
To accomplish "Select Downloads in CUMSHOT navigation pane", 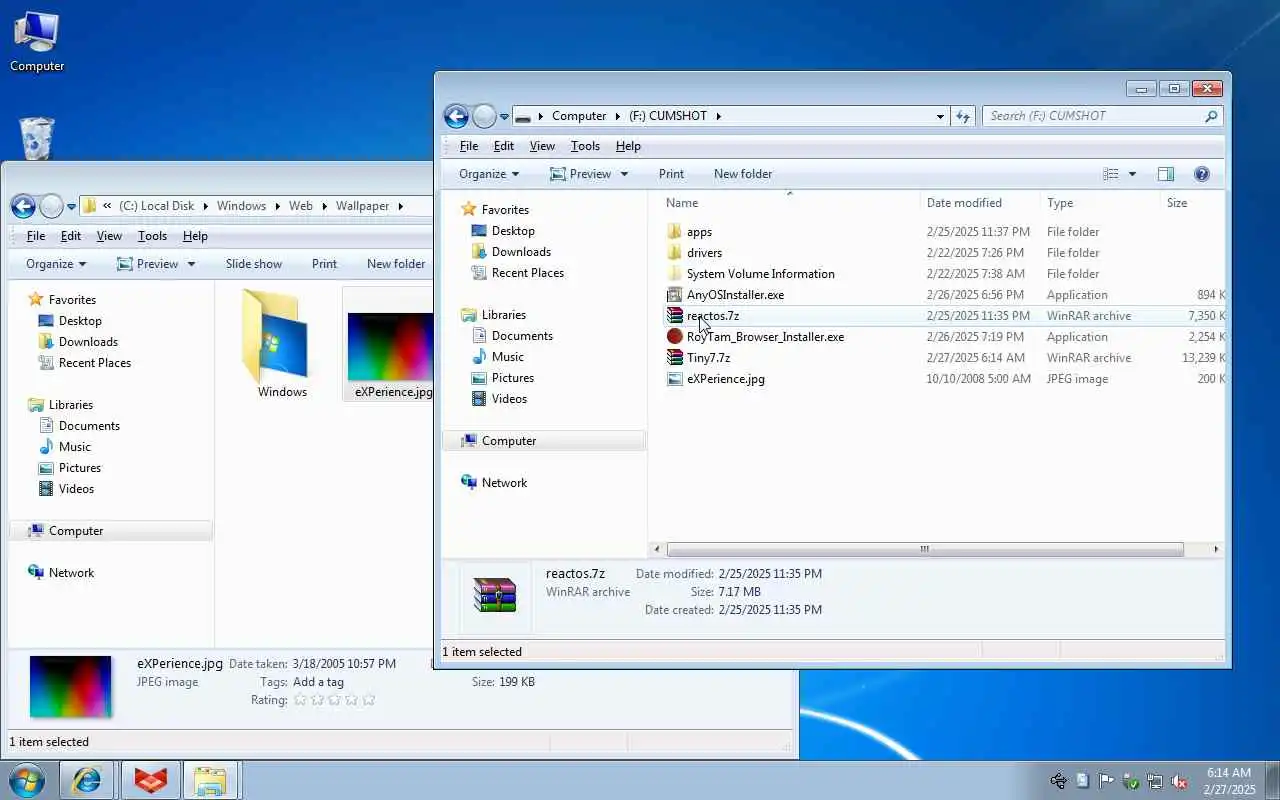I will pos(521,252).
